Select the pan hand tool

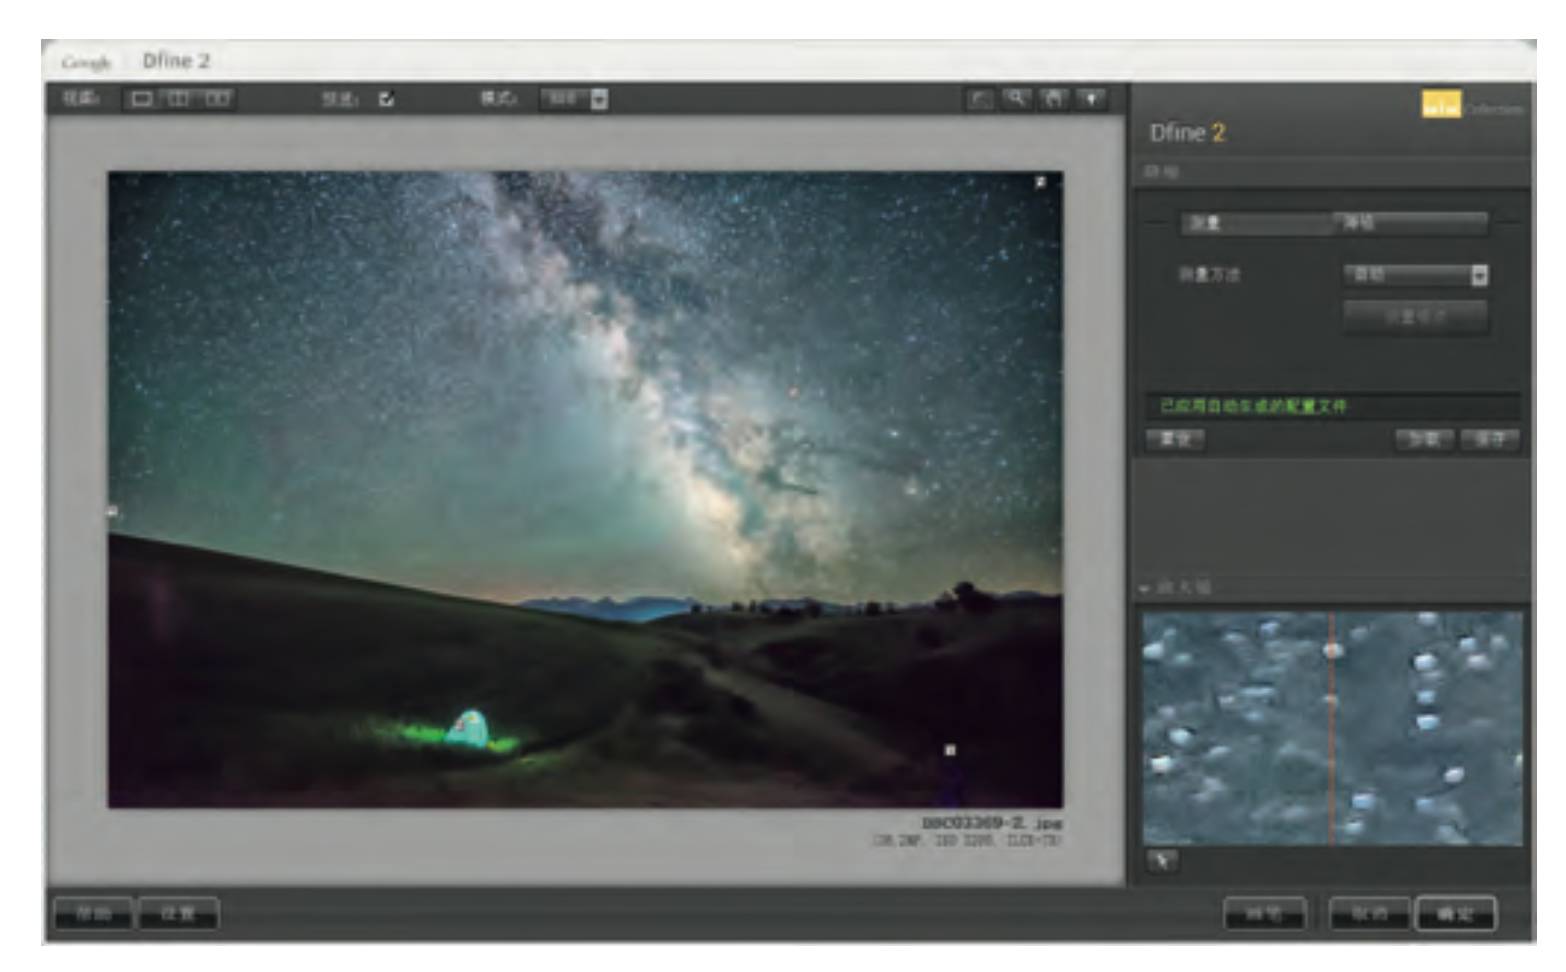1053,99
